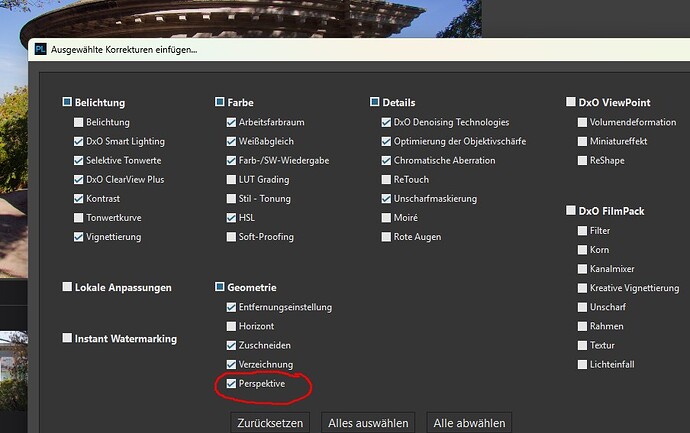Uncheck Entfernungseinstellung
Image resolution: width=690 pixels, height=433 pixels.
pyautogui.click(x=231, y=307)
